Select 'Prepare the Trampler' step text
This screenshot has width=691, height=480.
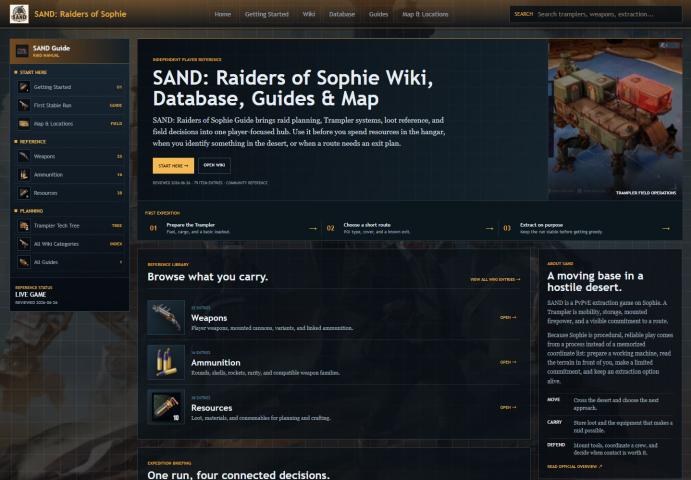[190, 225]
